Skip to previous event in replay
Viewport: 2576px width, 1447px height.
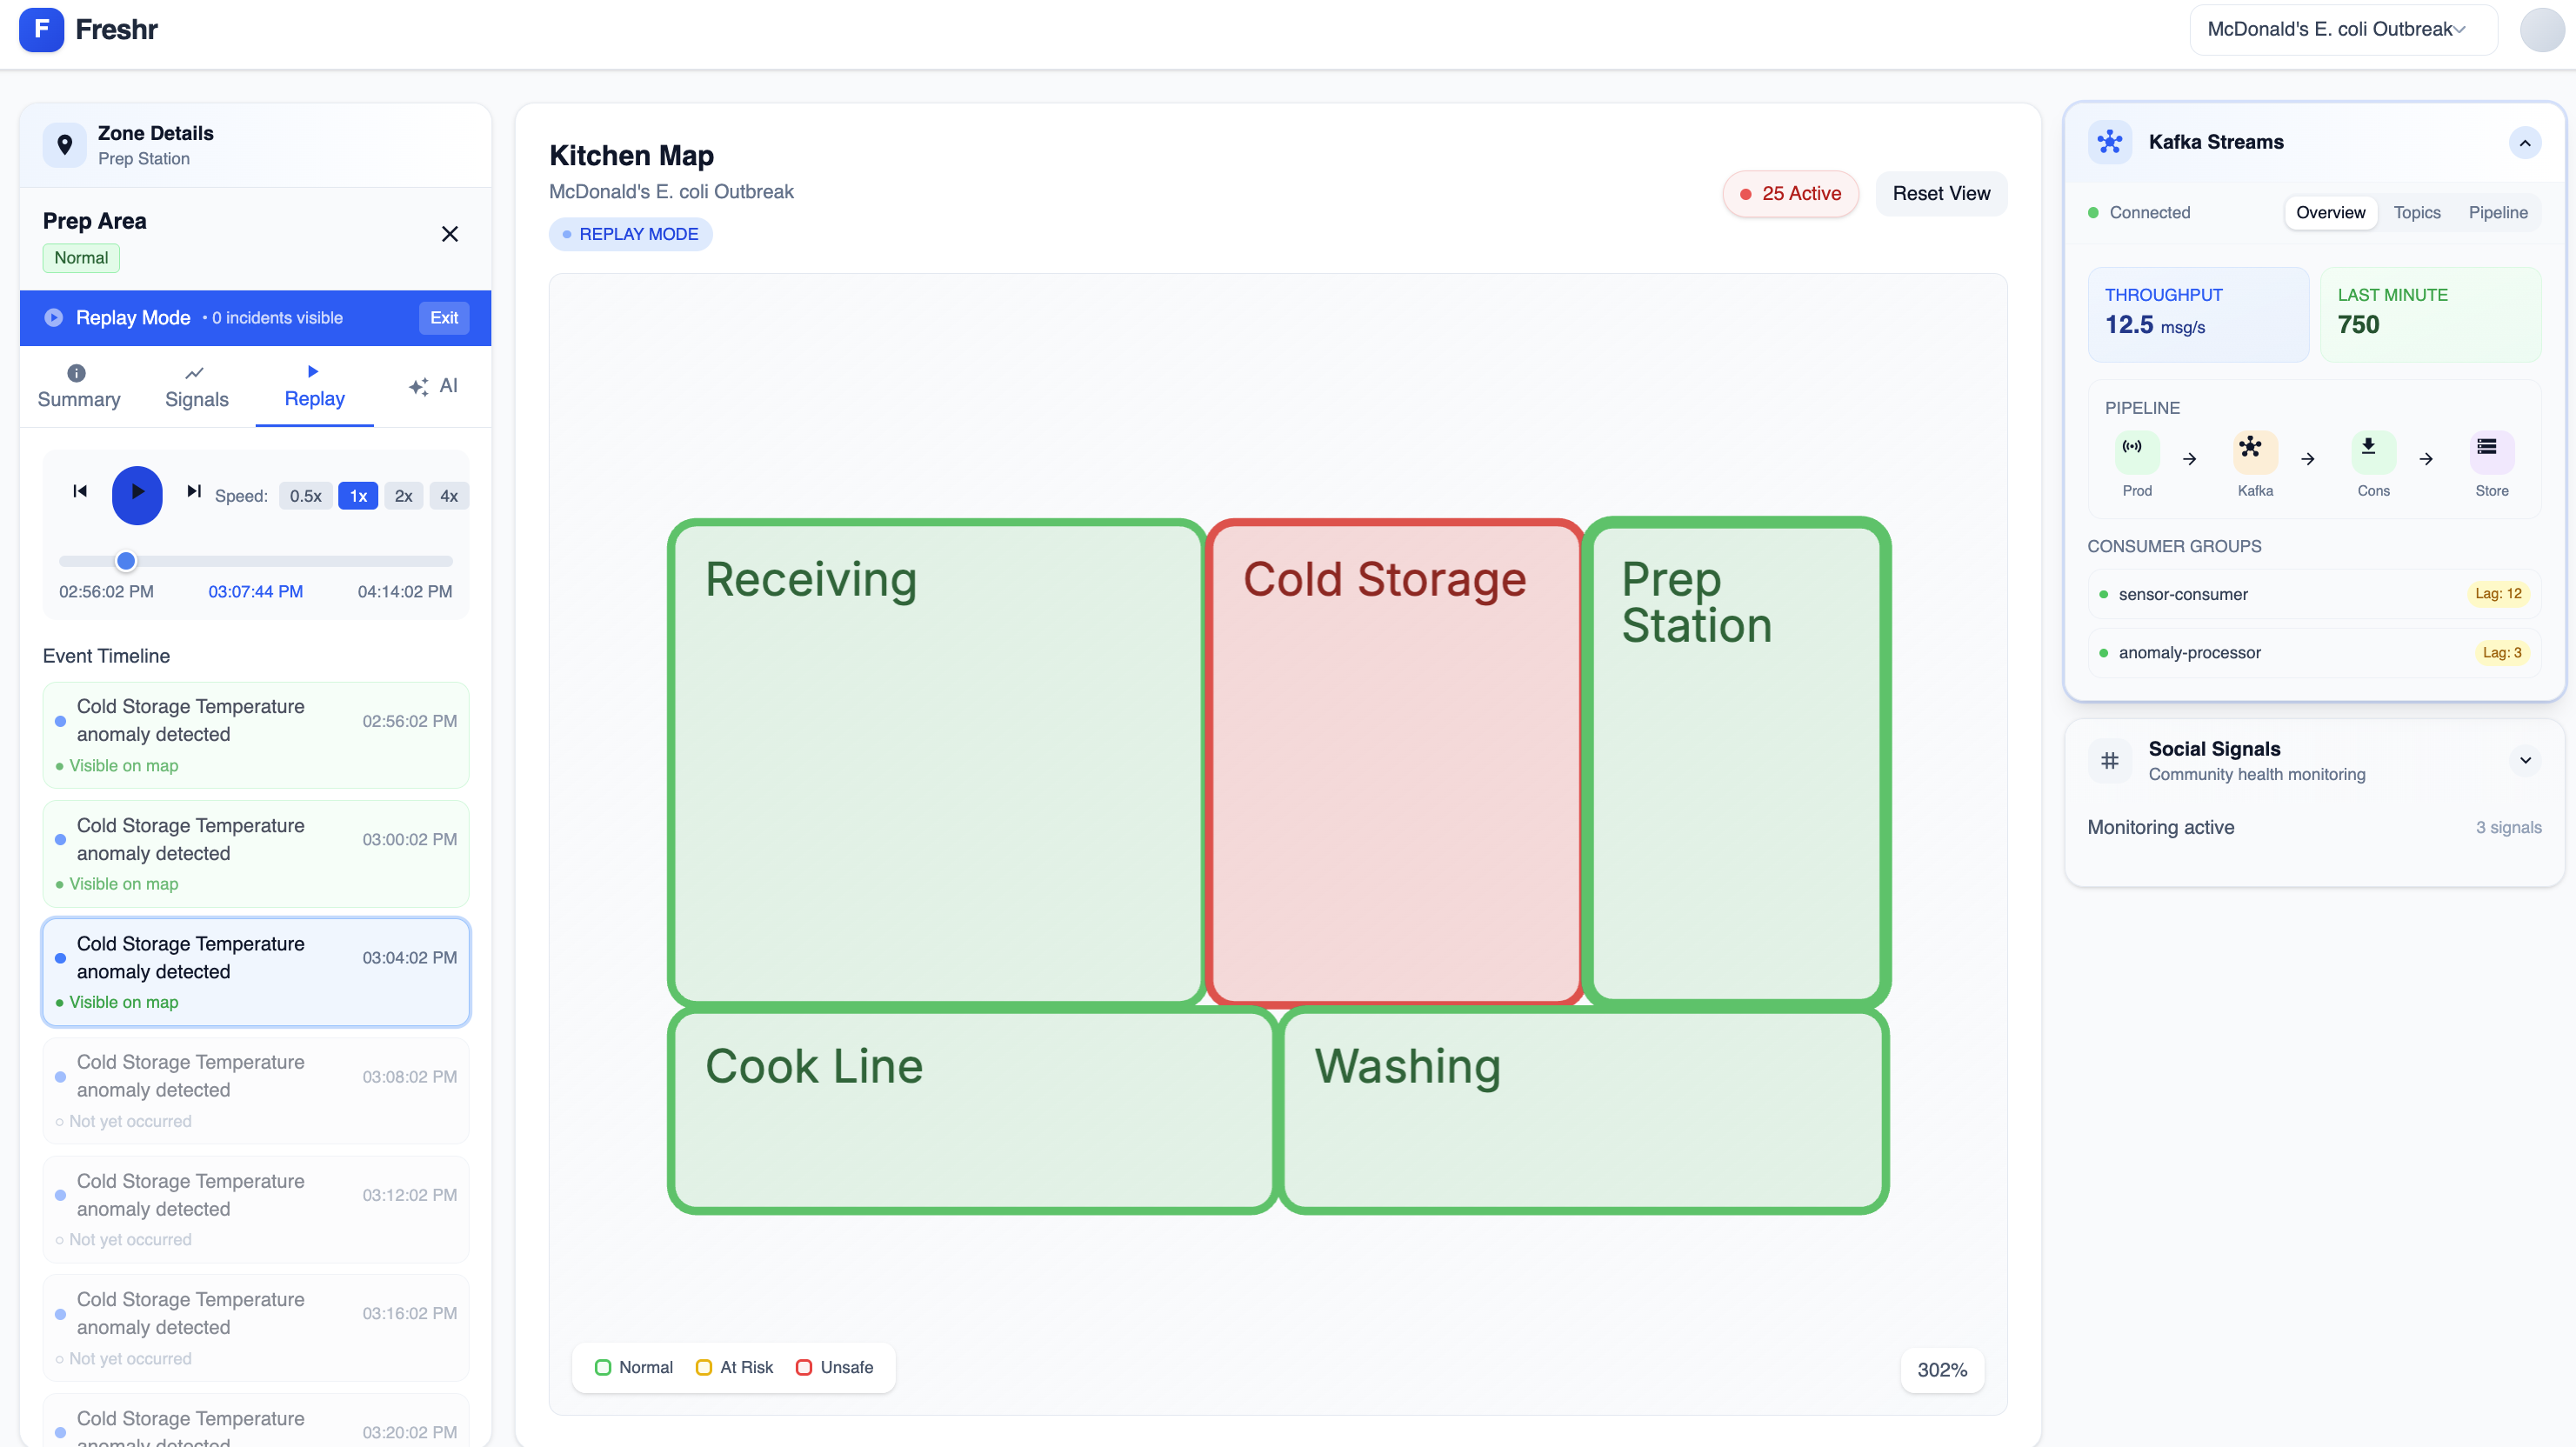80,491
